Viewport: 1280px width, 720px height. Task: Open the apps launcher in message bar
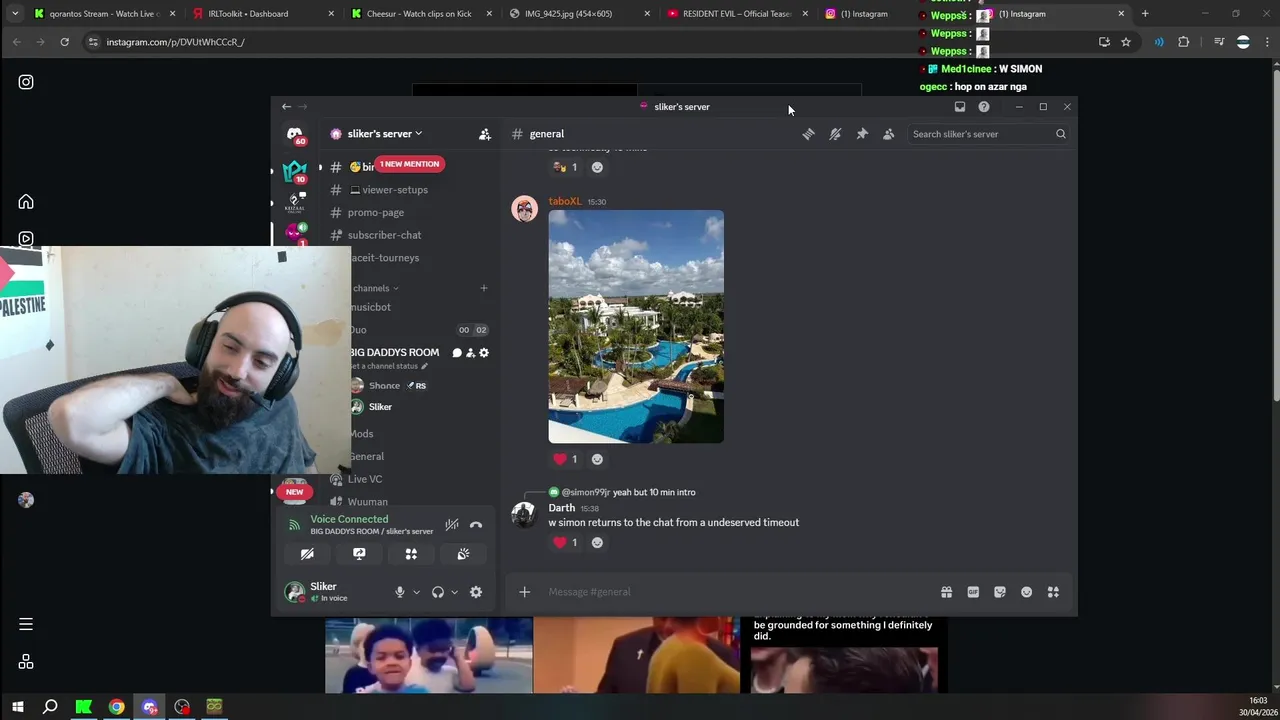pyautogui.click(x=1053, y=592)
